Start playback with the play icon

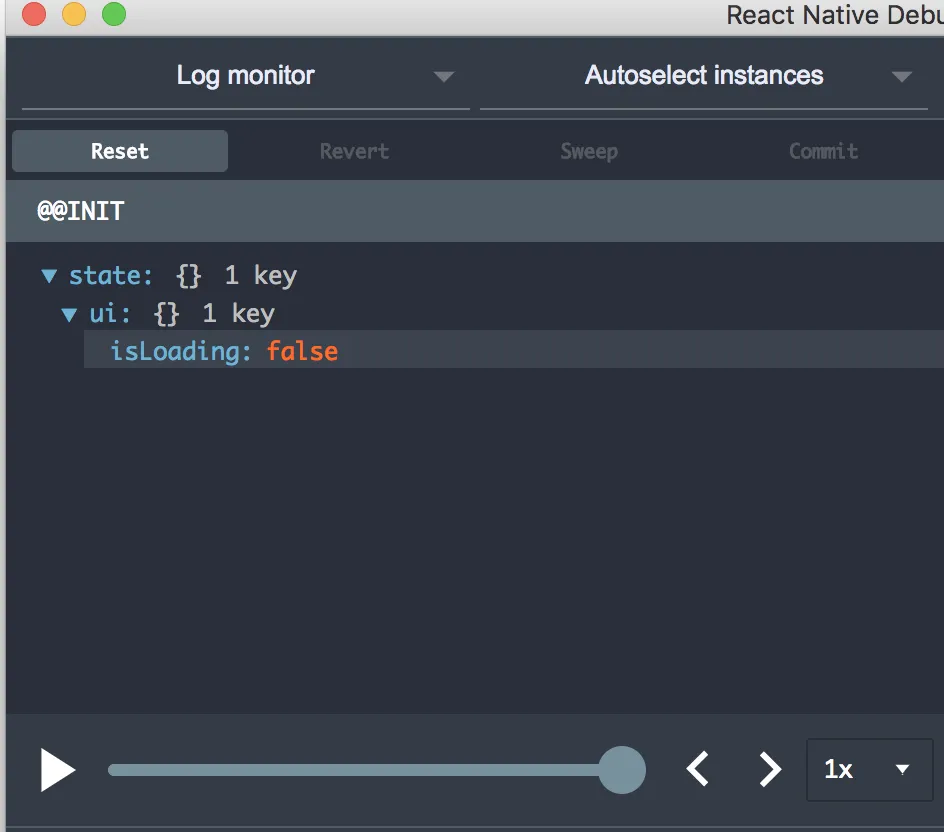point(58,769)
